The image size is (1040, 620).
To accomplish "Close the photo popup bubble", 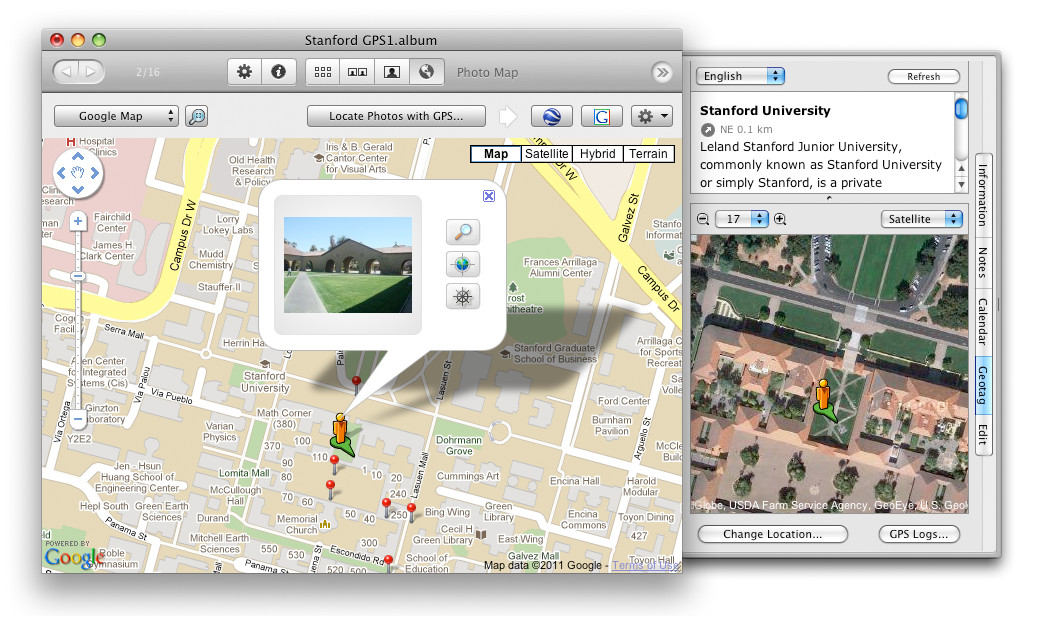I will click(489, 196).
